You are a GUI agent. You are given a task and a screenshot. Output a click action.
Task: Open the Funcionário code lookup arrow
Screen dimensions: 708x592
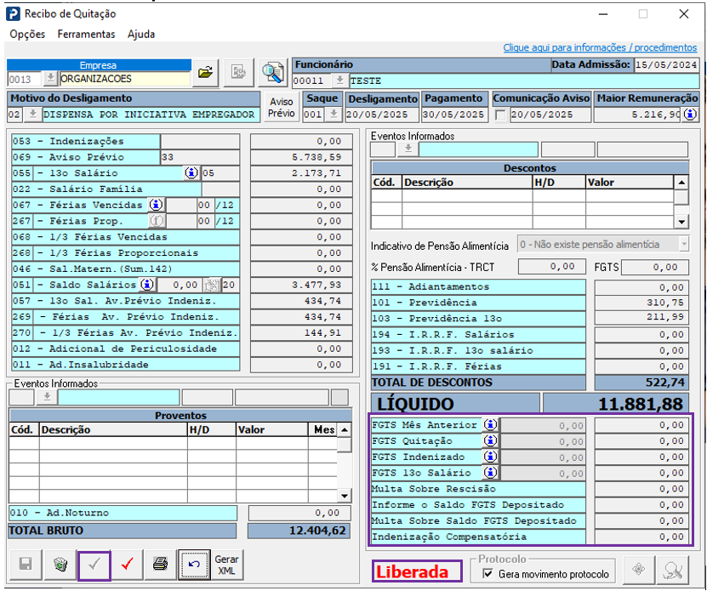click(x=340, y=81)
